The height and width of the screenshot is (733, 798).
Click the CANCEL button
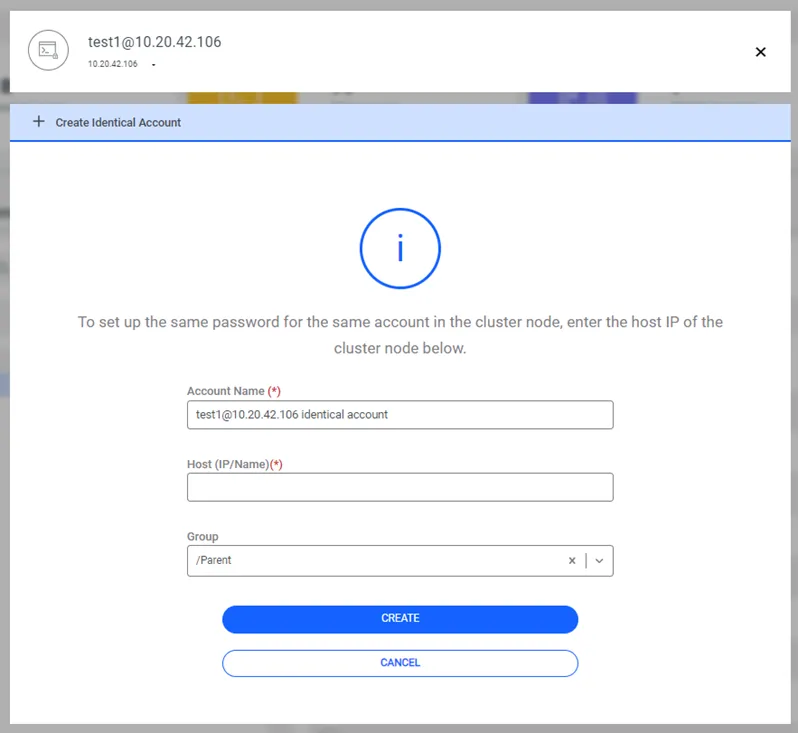click(x=400, y=663)
